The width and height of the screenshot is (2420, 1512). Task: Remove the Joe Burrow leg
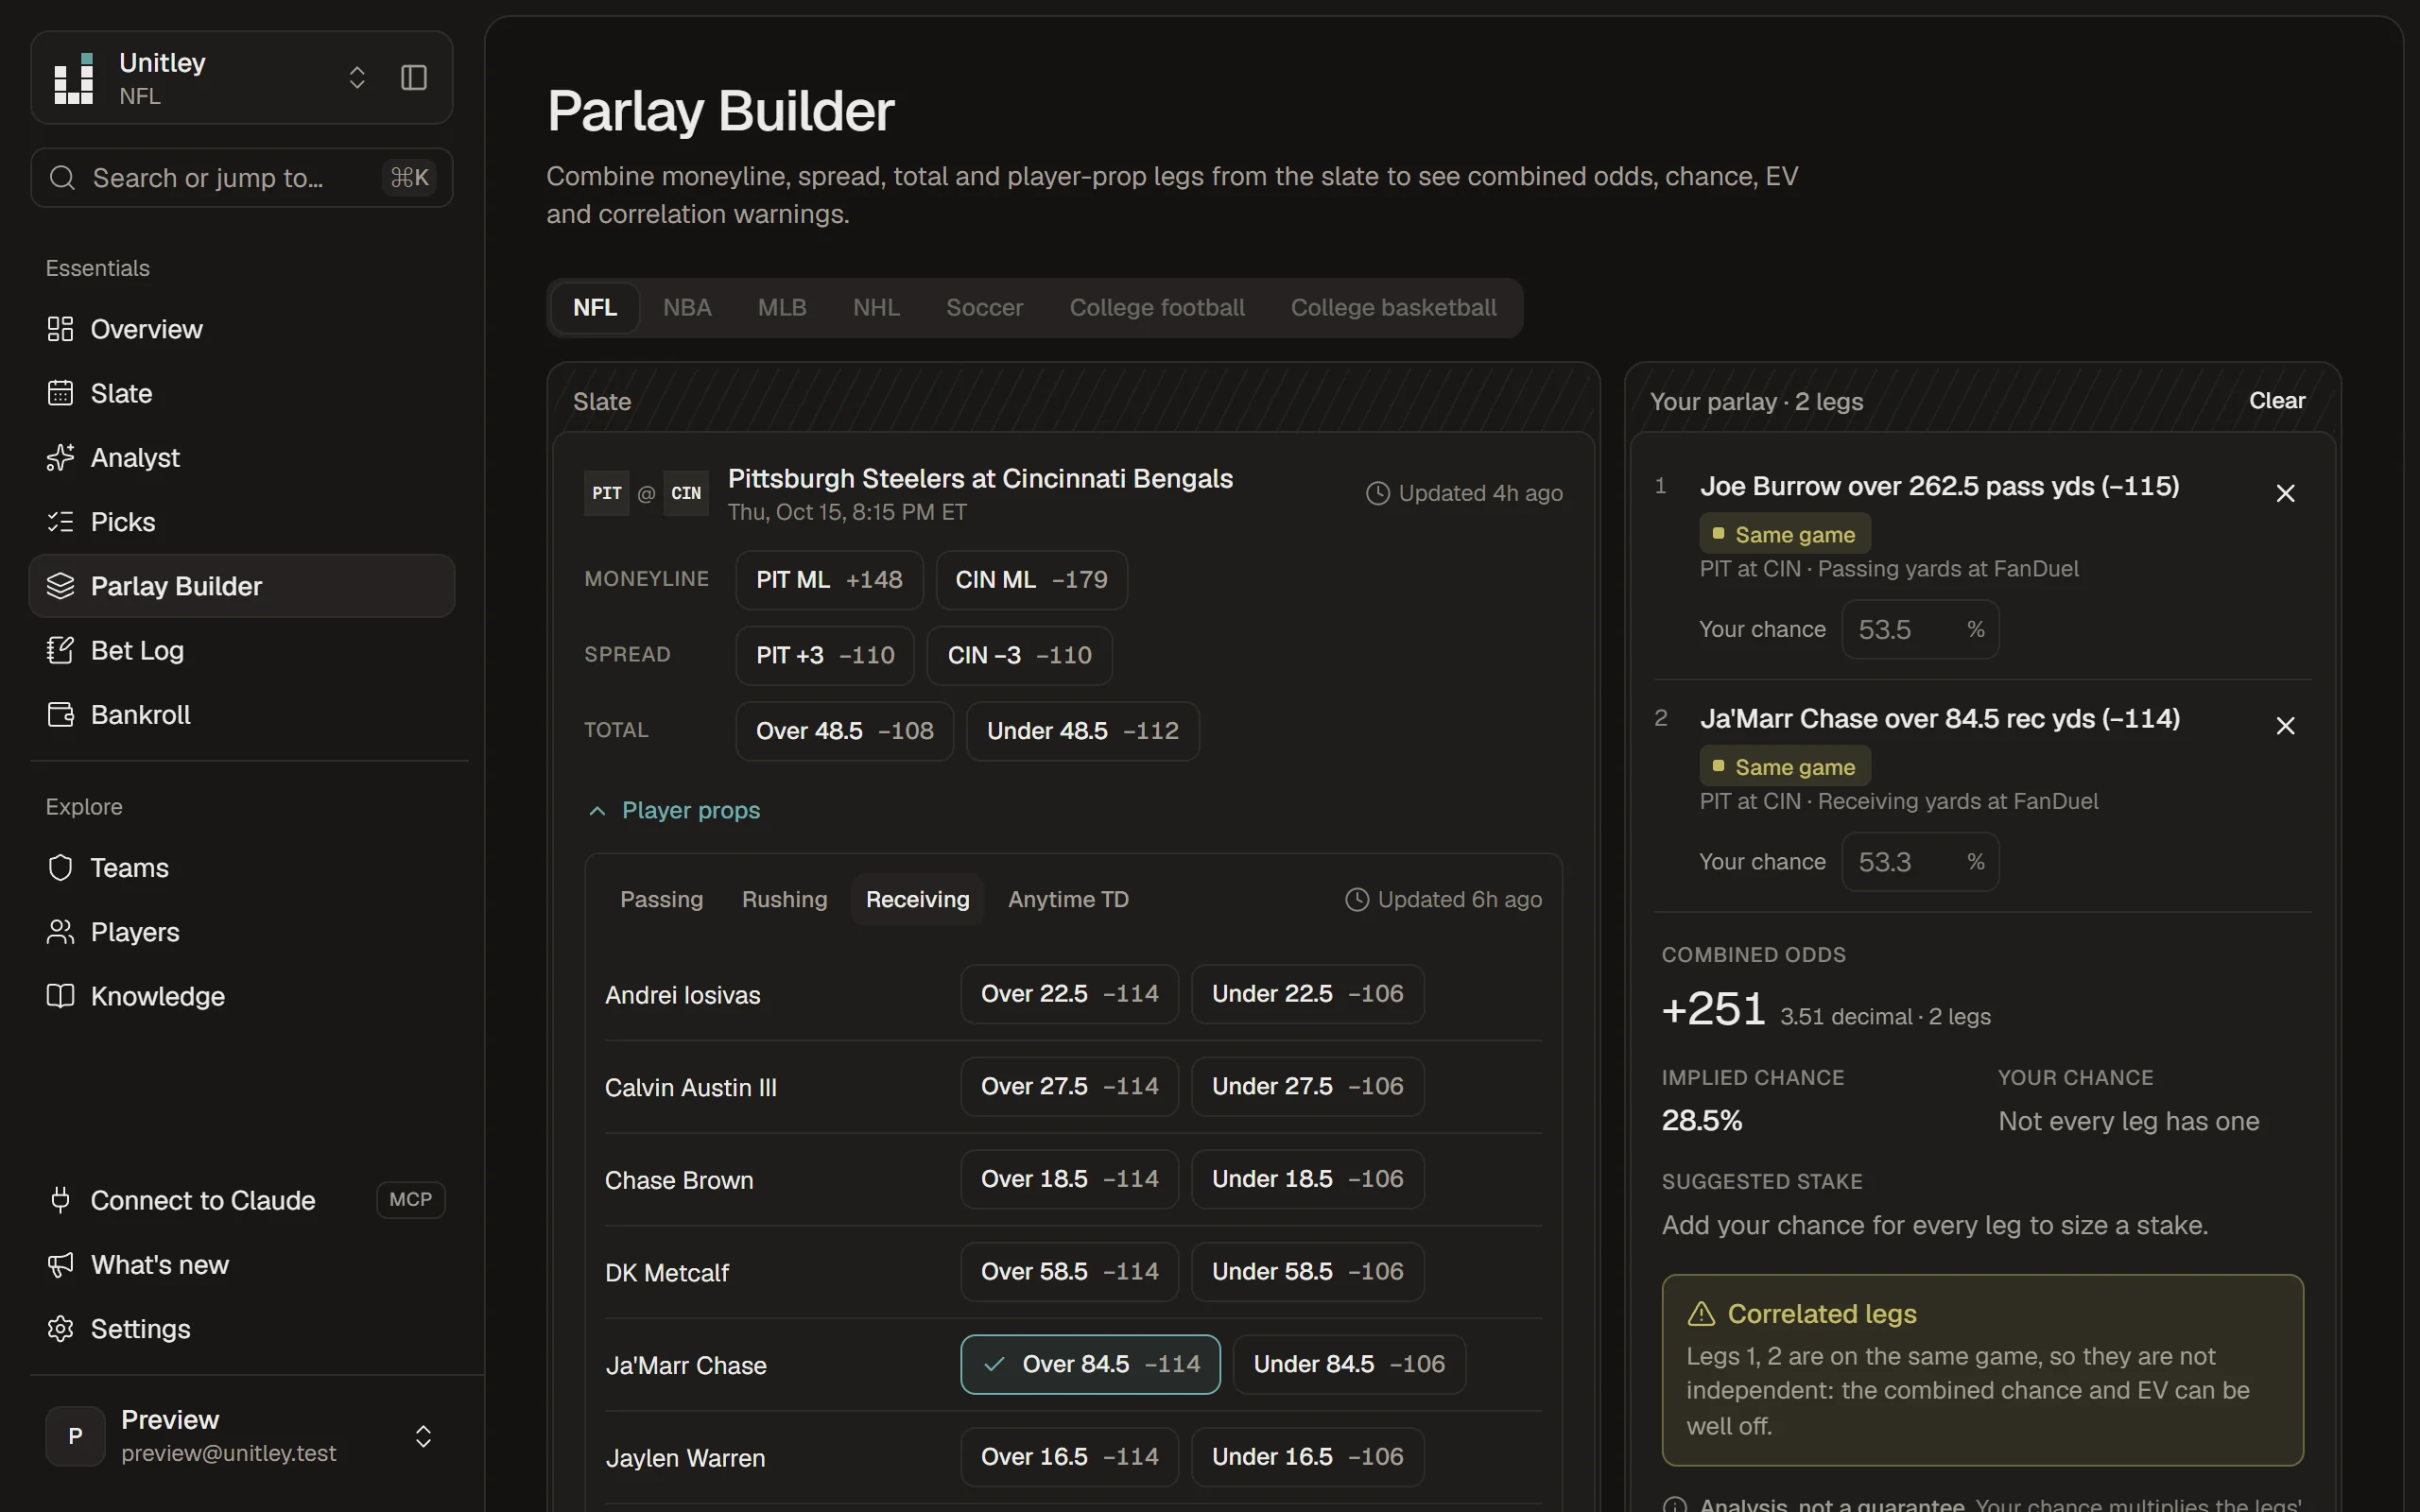(2285, 493)
